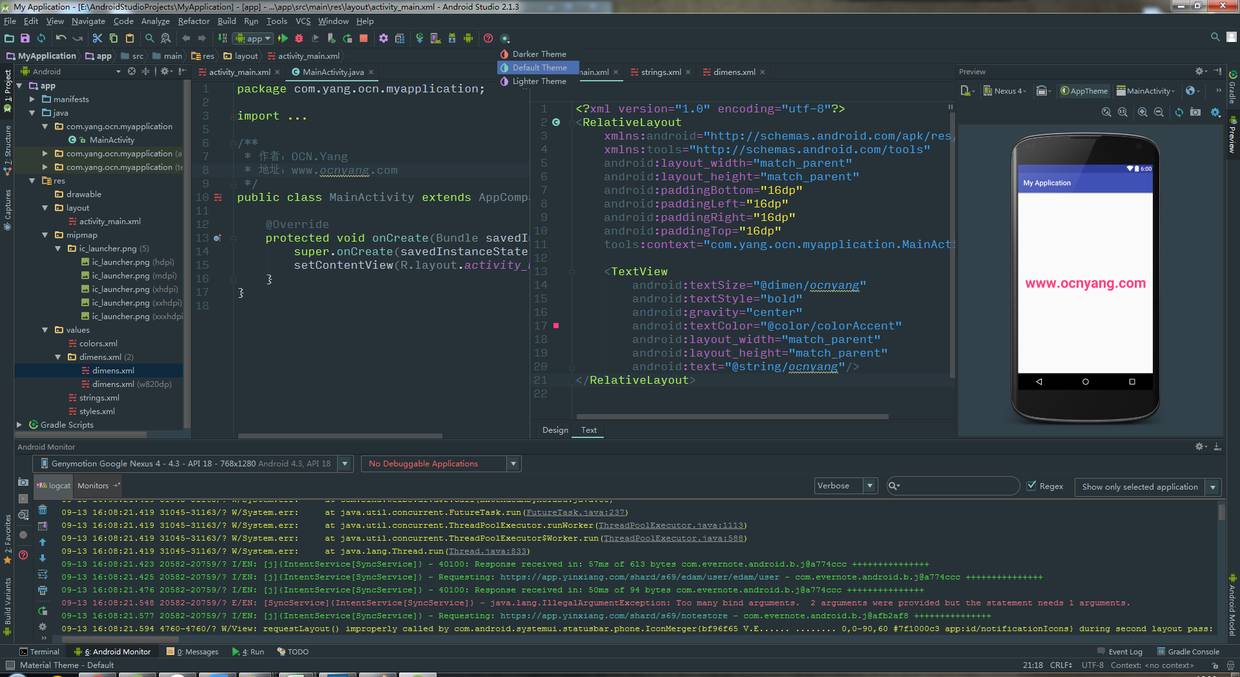Open Settings via the gear toolbar icon
This screenshot has height=677, width=1240.
[383, 38]
